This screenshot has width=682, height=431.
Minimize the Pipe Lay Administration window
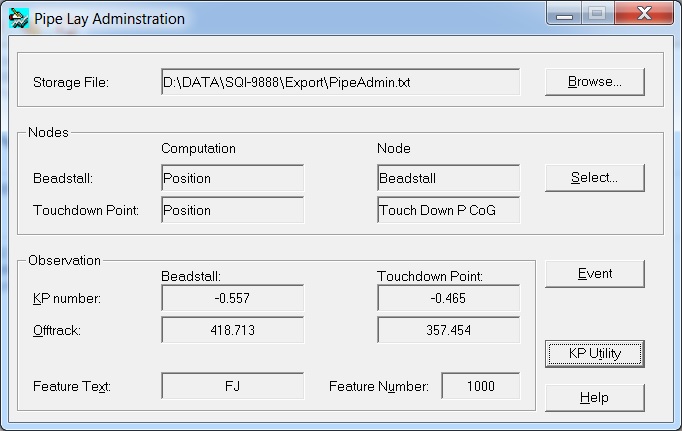[x=561, y=15]
